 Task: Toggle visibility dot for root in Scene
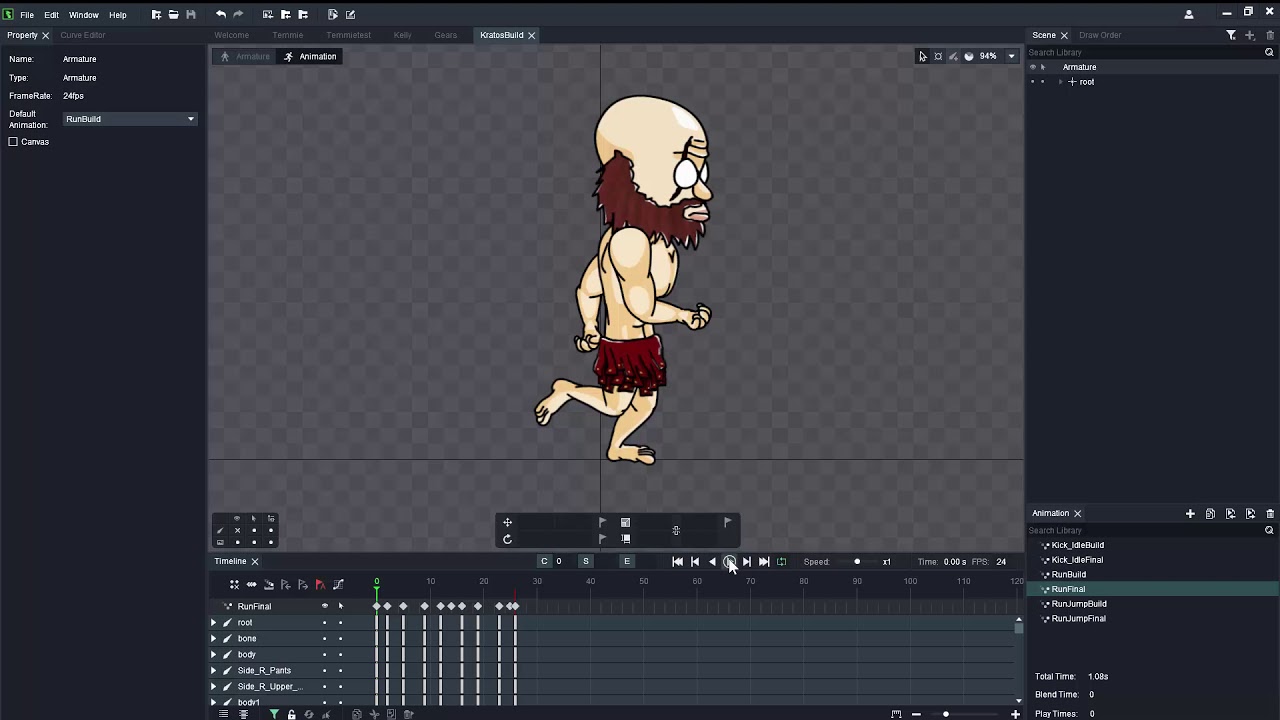pyautogui.click(x=1033, y=82)
